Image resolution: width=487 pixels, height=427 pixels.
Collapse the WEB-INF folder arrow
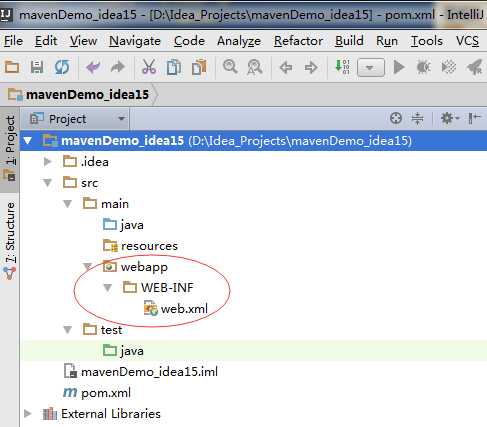point(107,288)
